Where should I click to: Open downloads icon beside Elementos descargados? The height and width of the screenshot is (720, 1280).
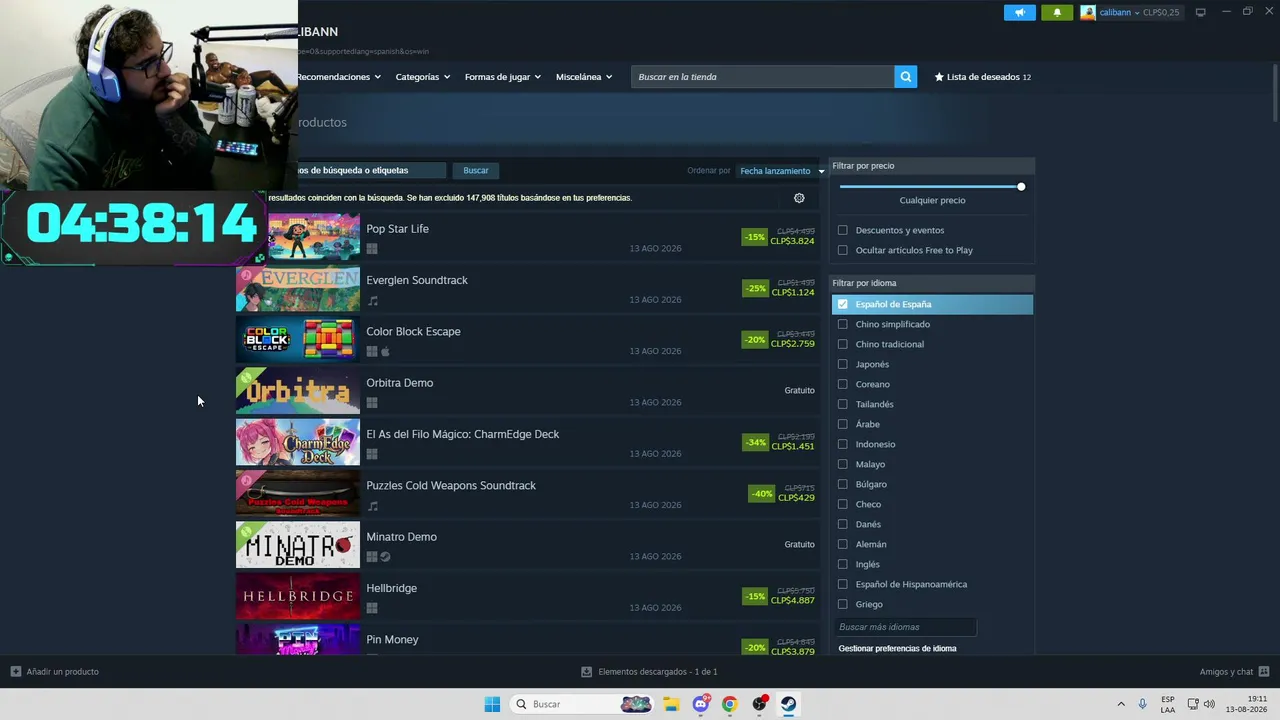[587, 672]
